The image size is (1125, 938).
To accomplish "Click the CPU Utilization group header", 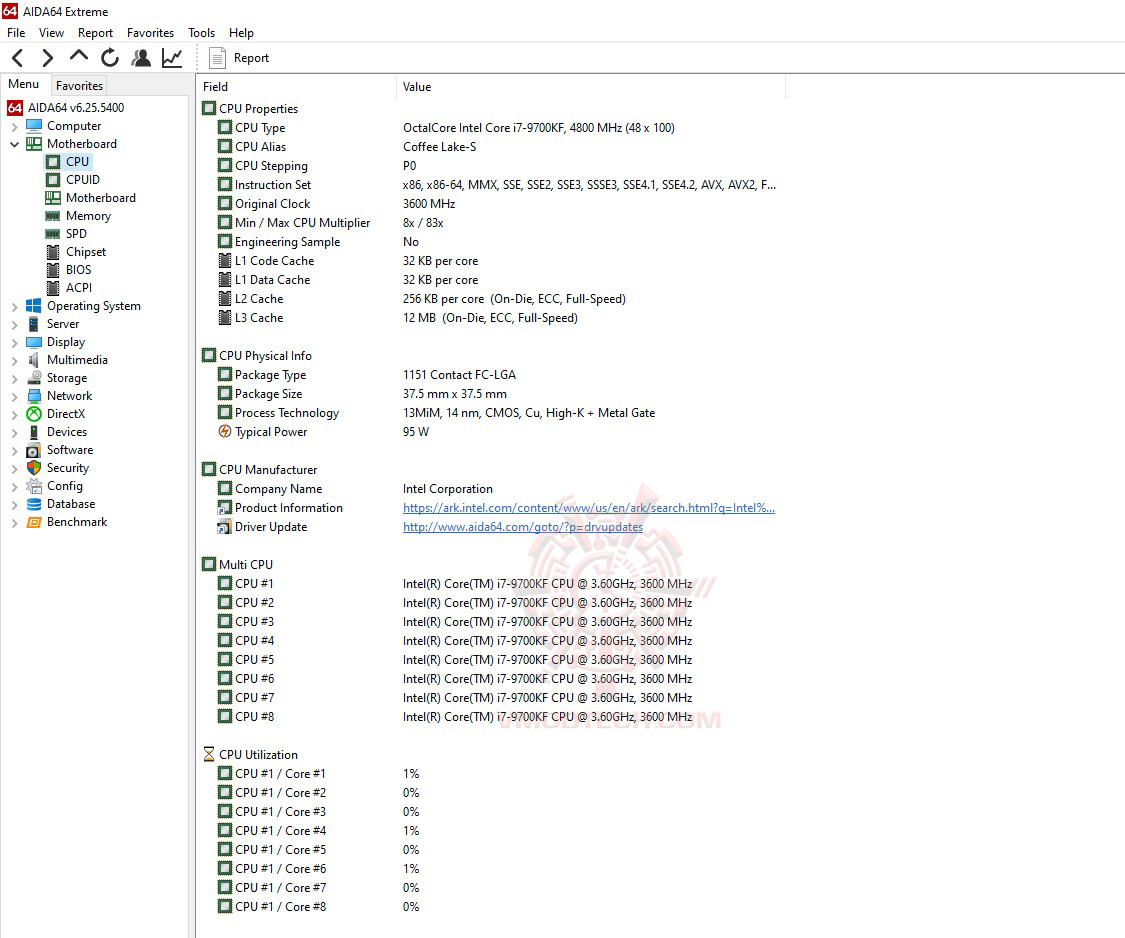I will click(250, 754).
